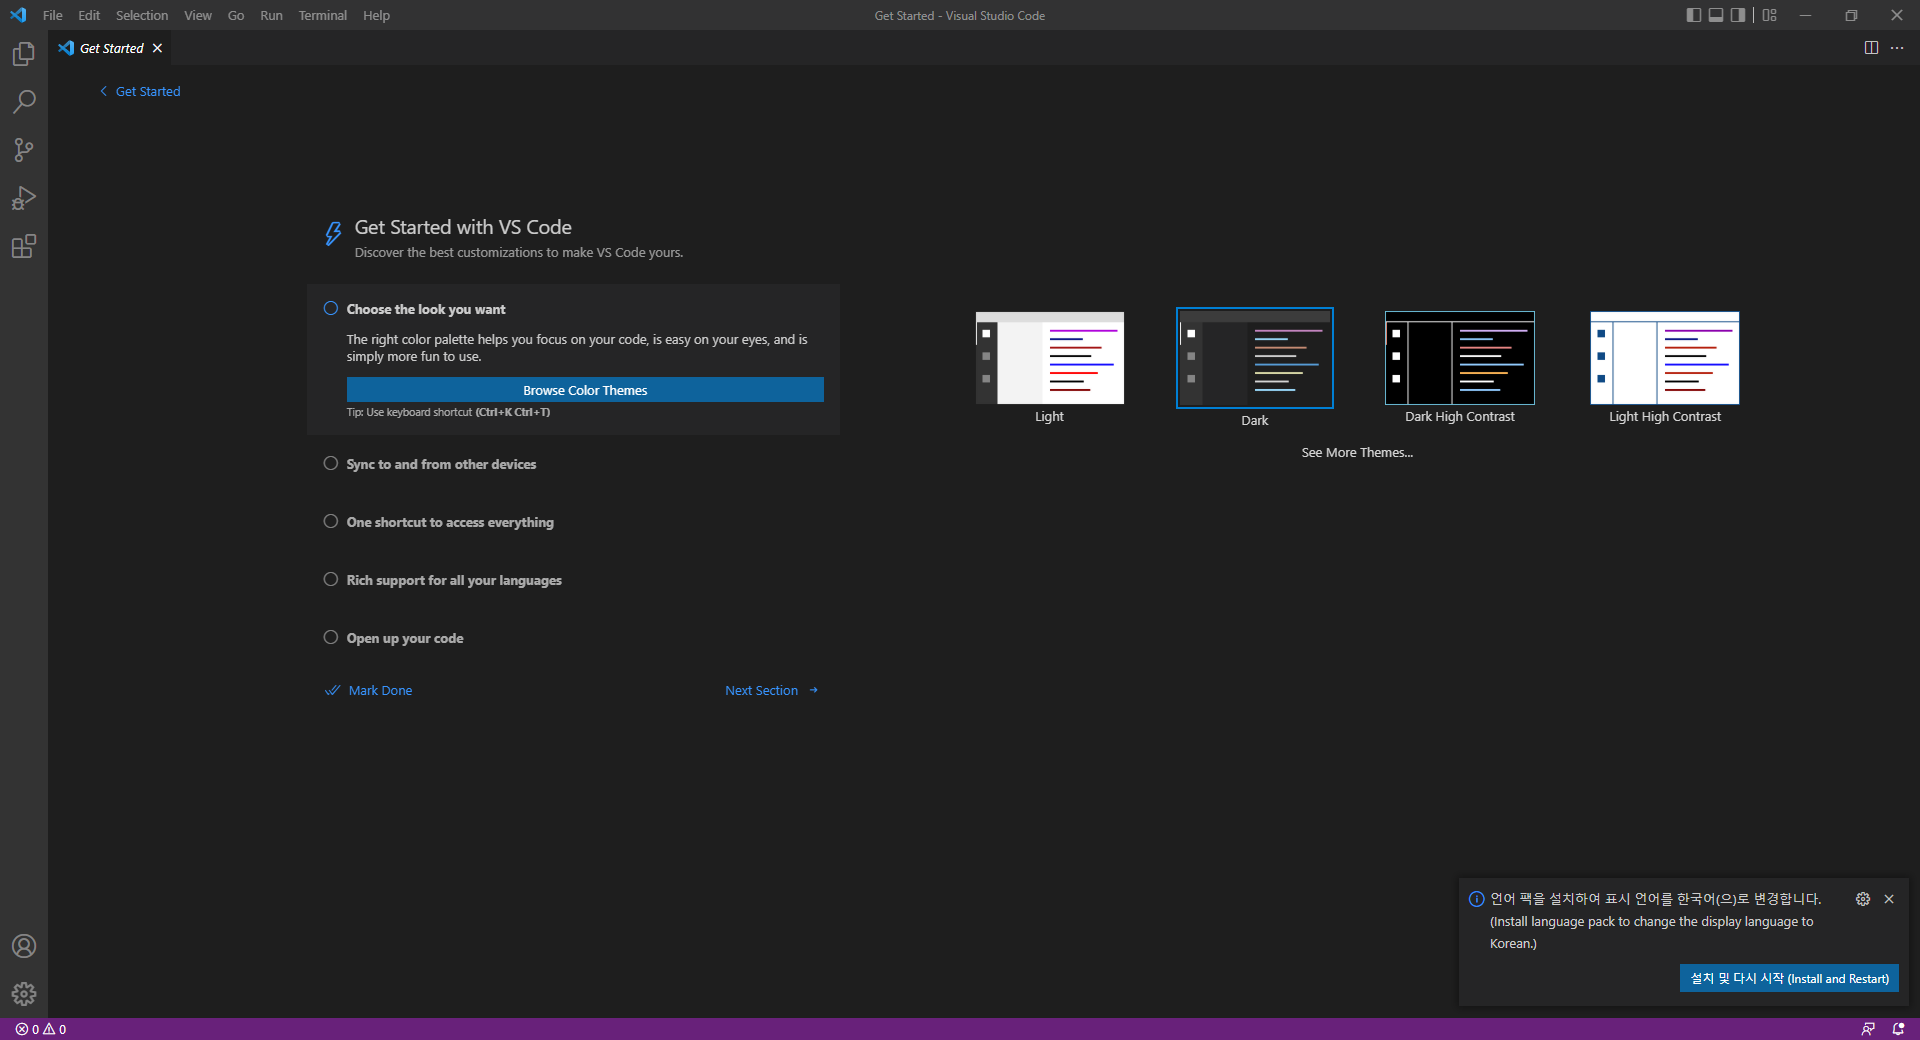
Task: Open the Help menu
Action: [377, 15]
